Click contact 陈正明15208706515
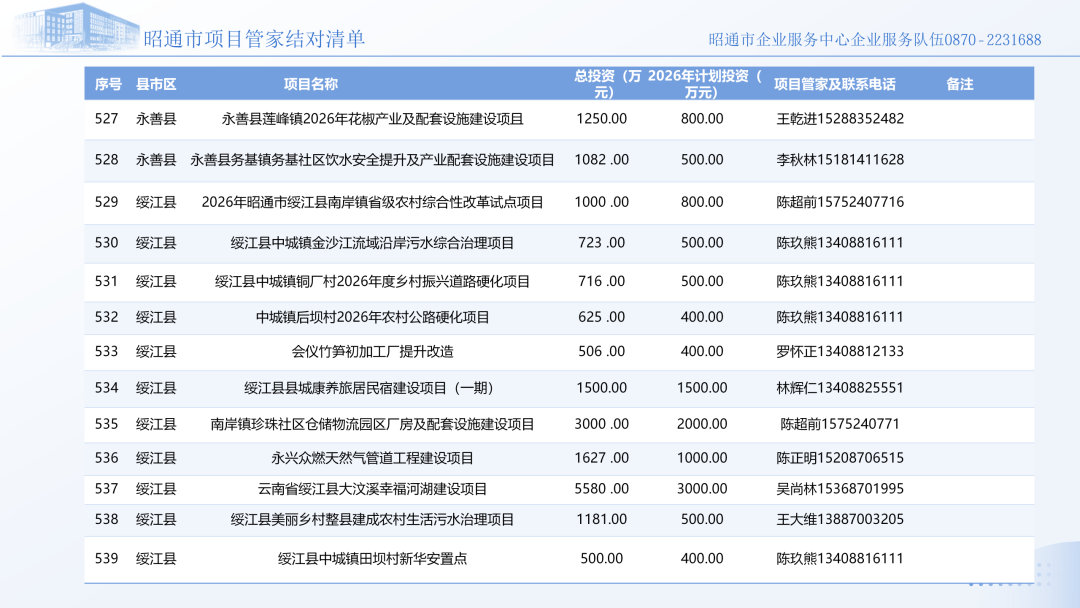Image resolution: width=1080 pixels, height=608 pixels. (840, 459)
